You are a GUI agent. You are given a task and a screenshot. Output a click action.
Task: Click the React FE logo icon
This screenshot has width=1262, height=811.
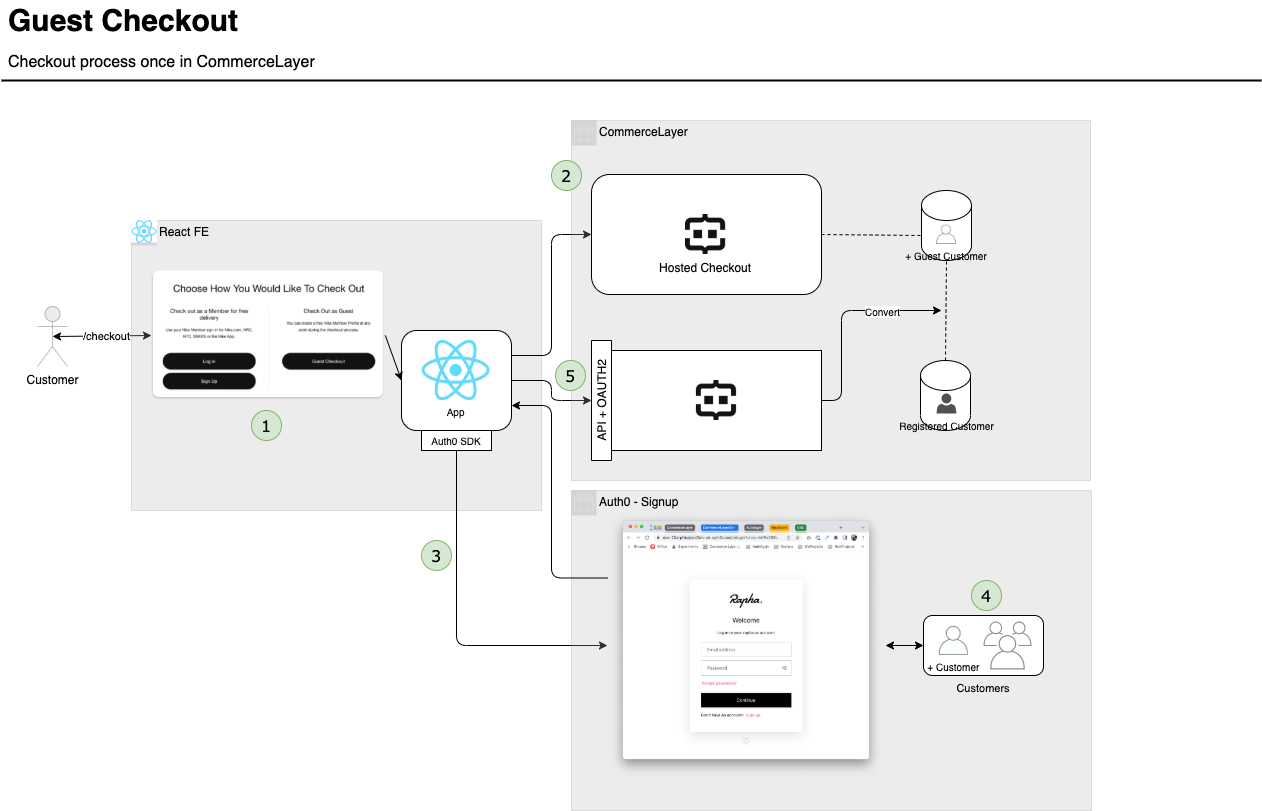click(144, 232)
